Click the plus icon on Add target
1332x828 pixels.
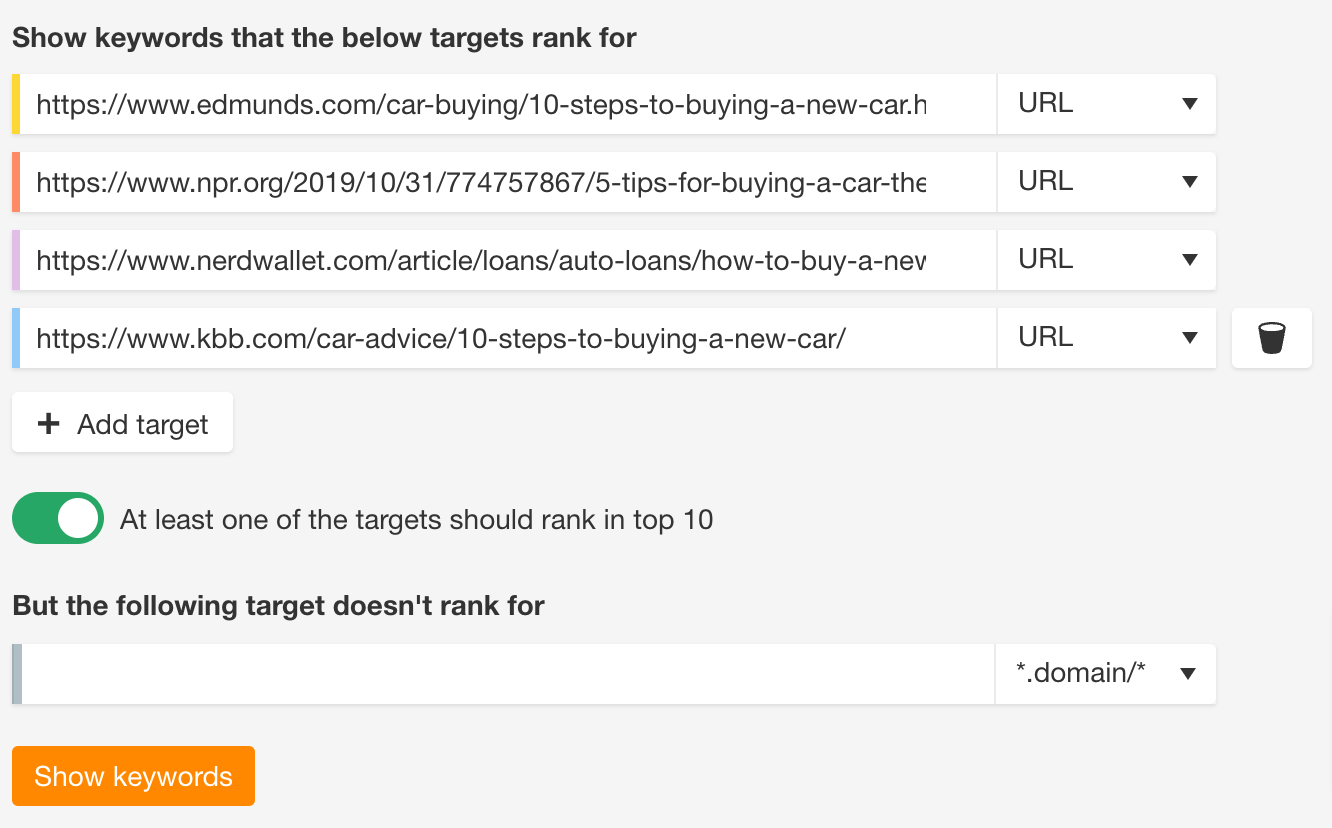pyautogui.click(x=47, y=422)
